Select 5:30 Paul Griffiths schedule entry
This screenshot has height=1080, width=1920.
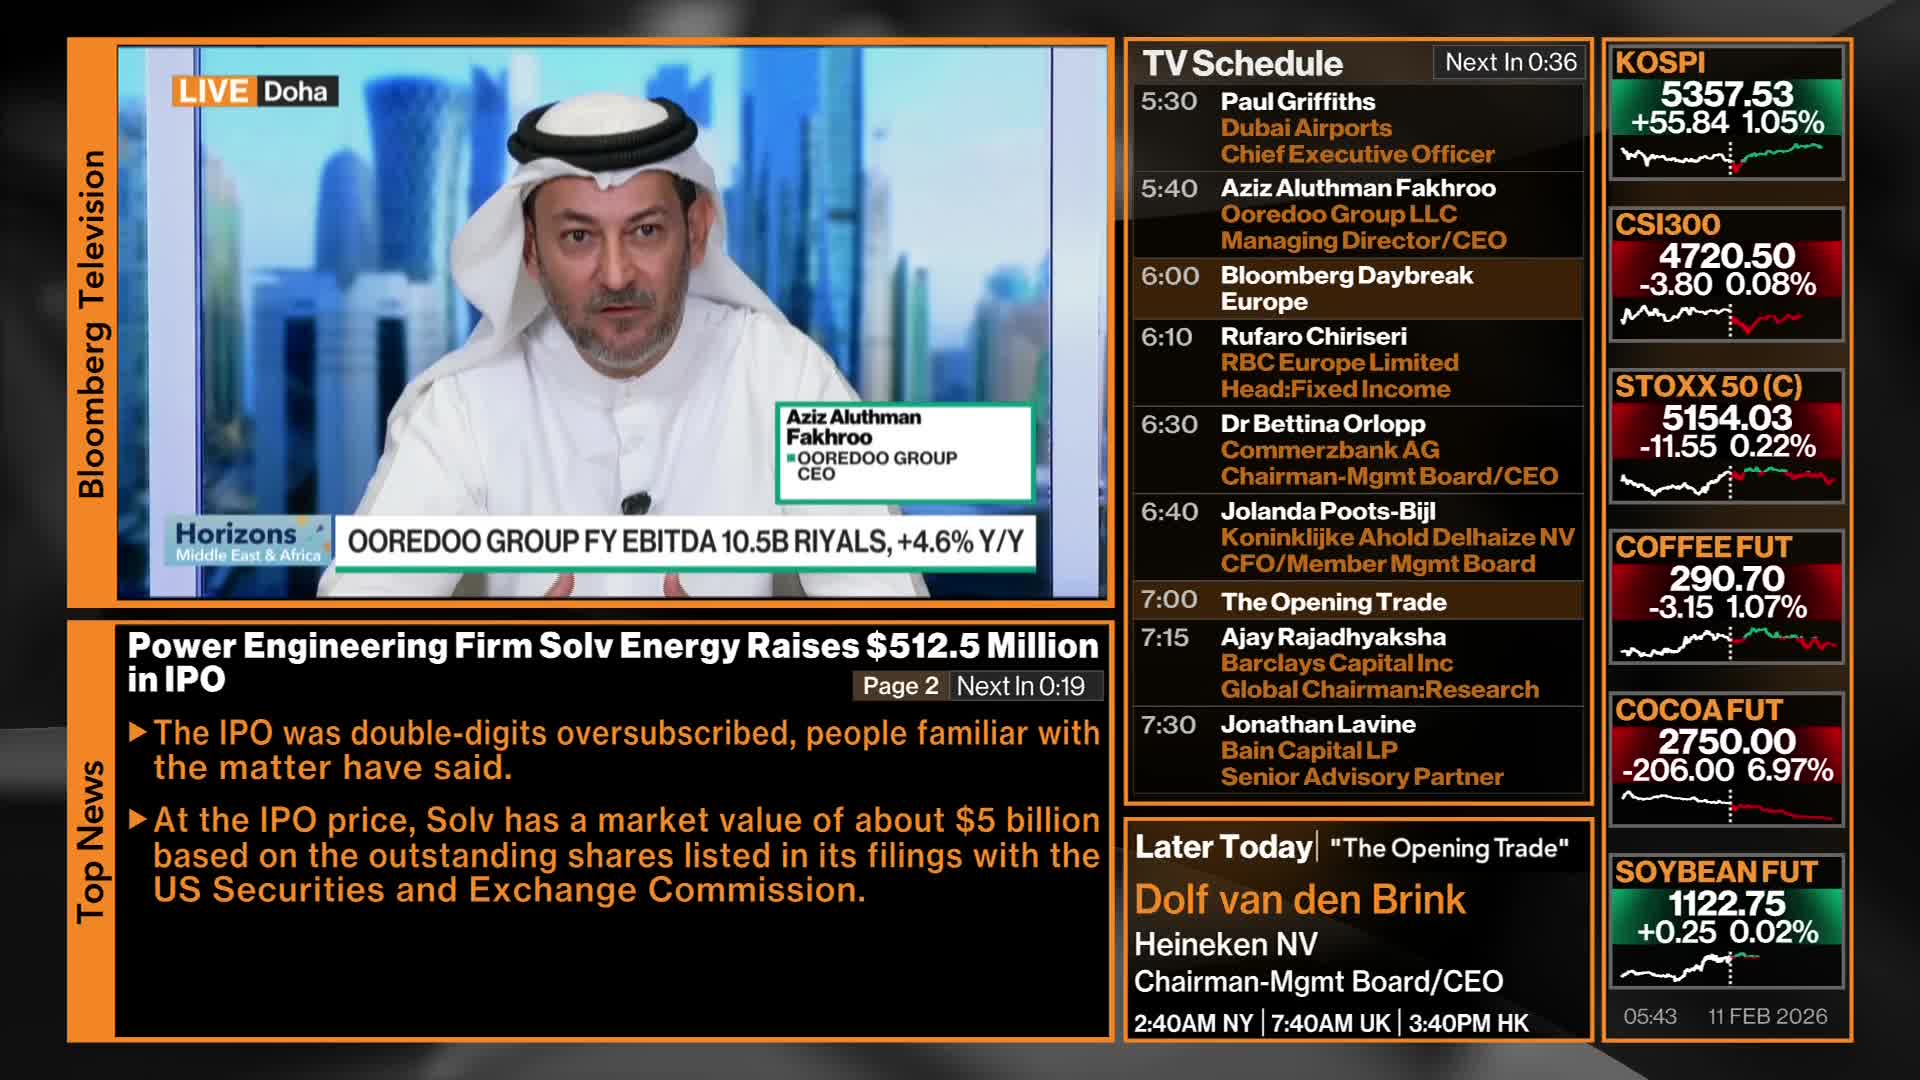tap(1357, 128)
